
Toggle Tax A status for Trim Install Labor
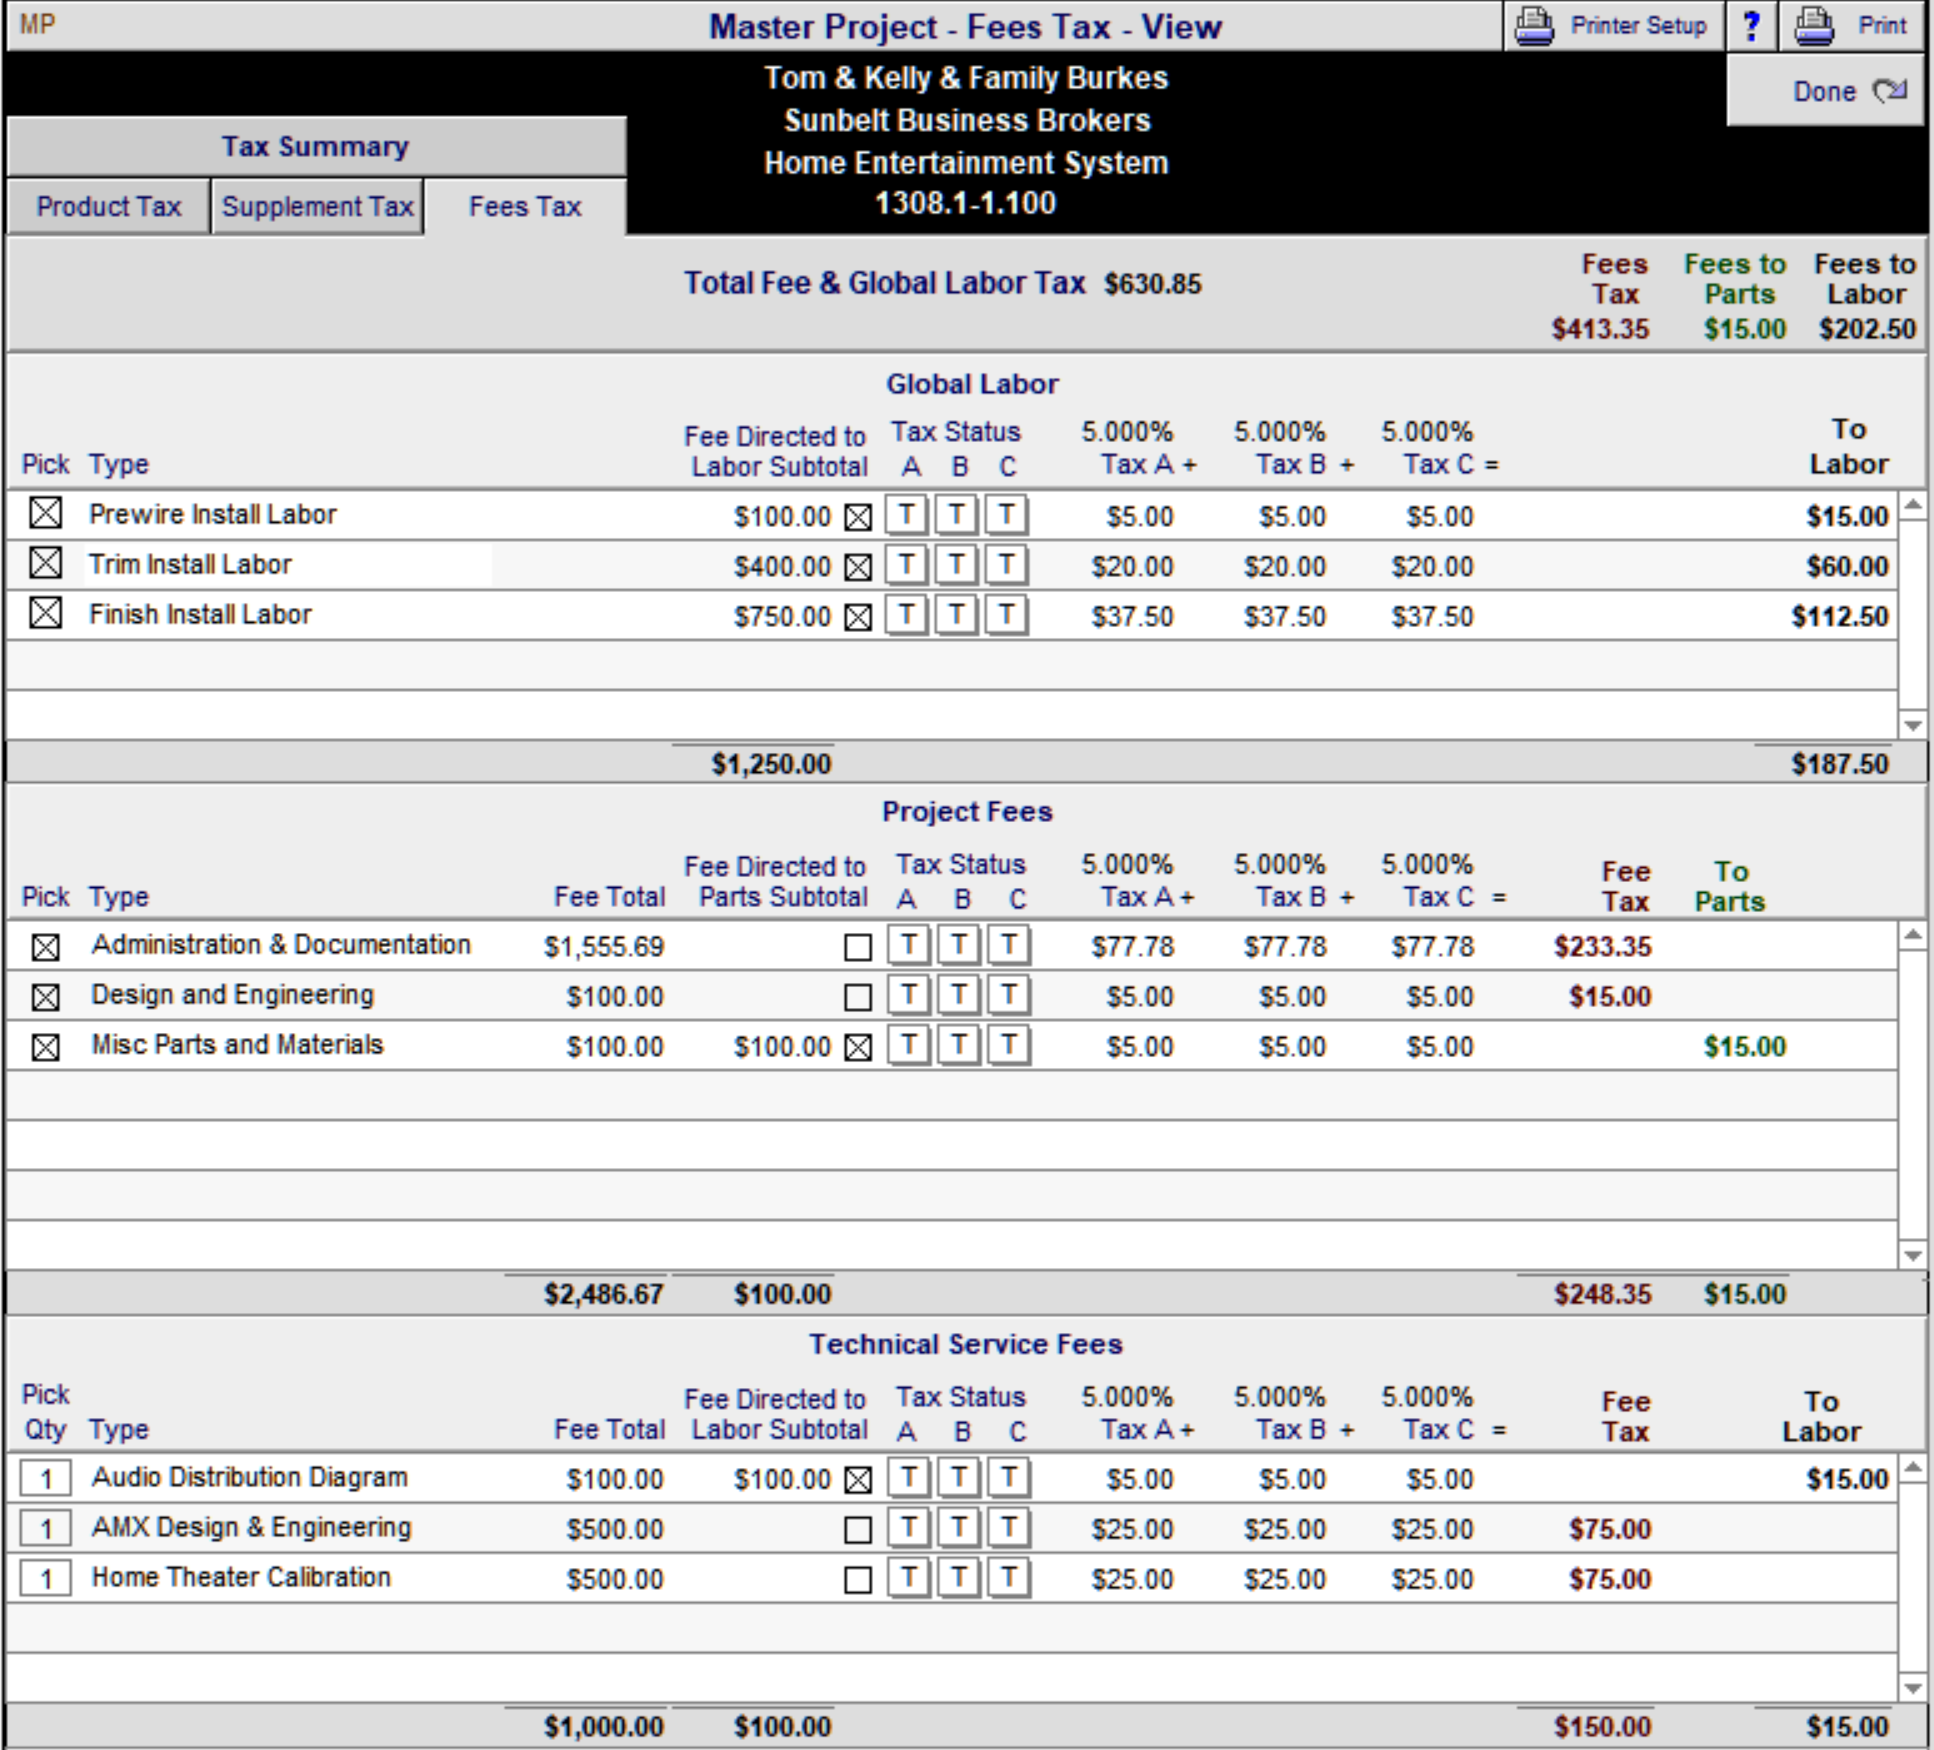[x=907, y=565]
